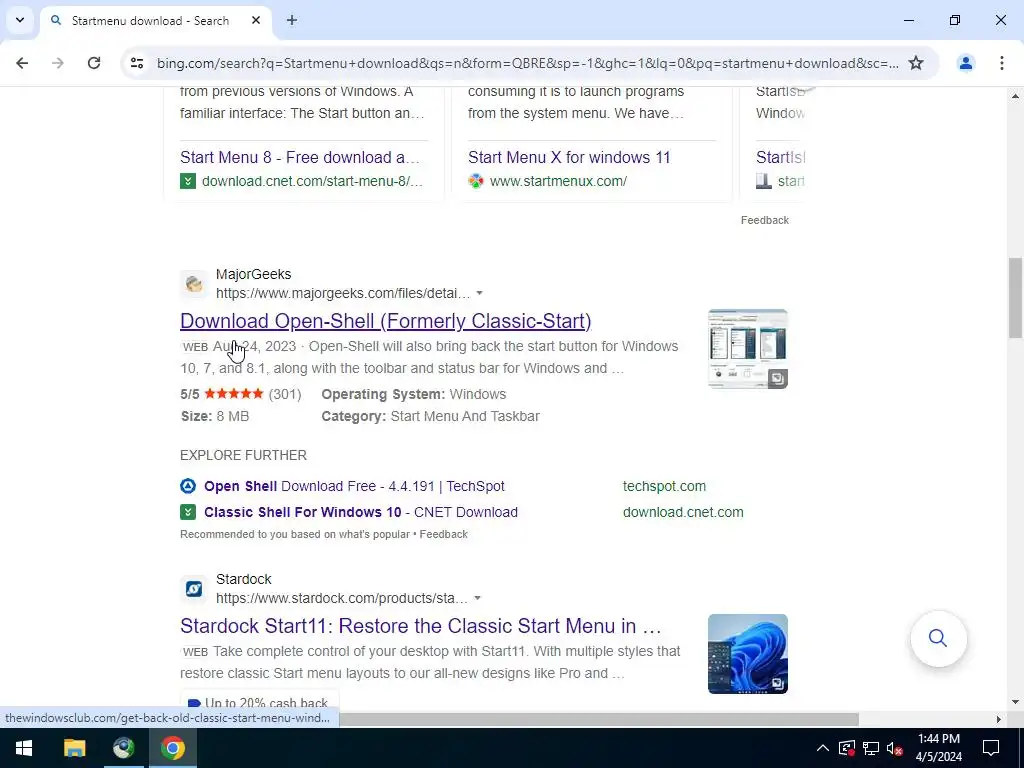
Task: Open Classic Shell For Windows 10 CNET link
Action: pyautogui.click(x=361, y=512)
